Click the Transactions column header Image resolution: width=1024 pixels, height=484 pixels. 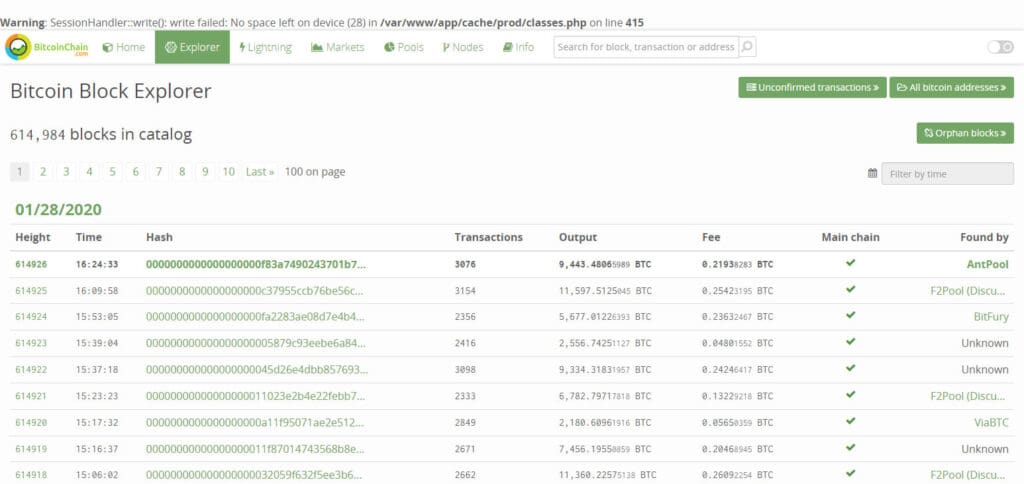[x=488, y=238]
